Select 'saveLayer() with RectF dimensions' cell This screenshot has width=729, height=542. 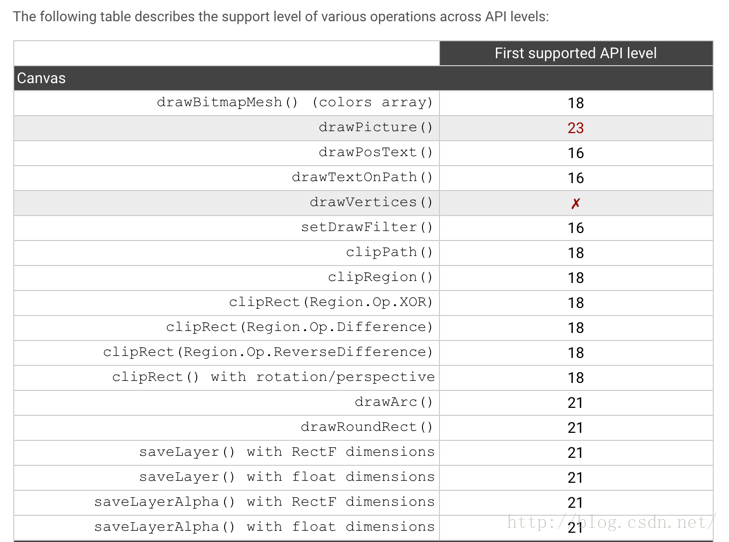click(287, 452)
